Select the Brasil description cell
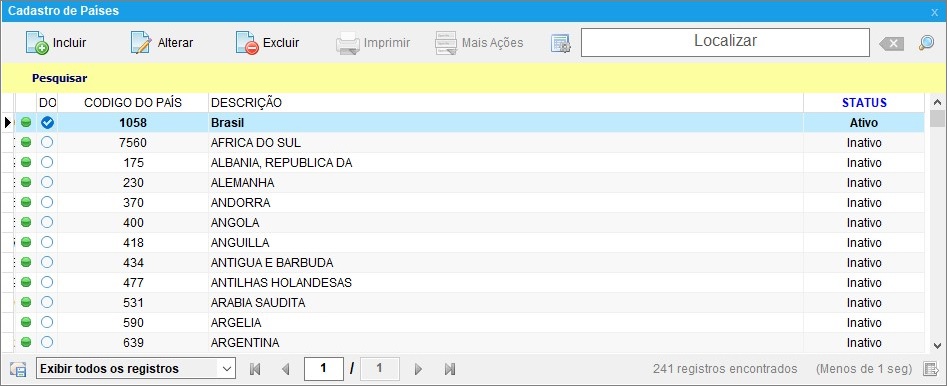The height and width of the screenshot is (386, 947). tap(506, 123)
